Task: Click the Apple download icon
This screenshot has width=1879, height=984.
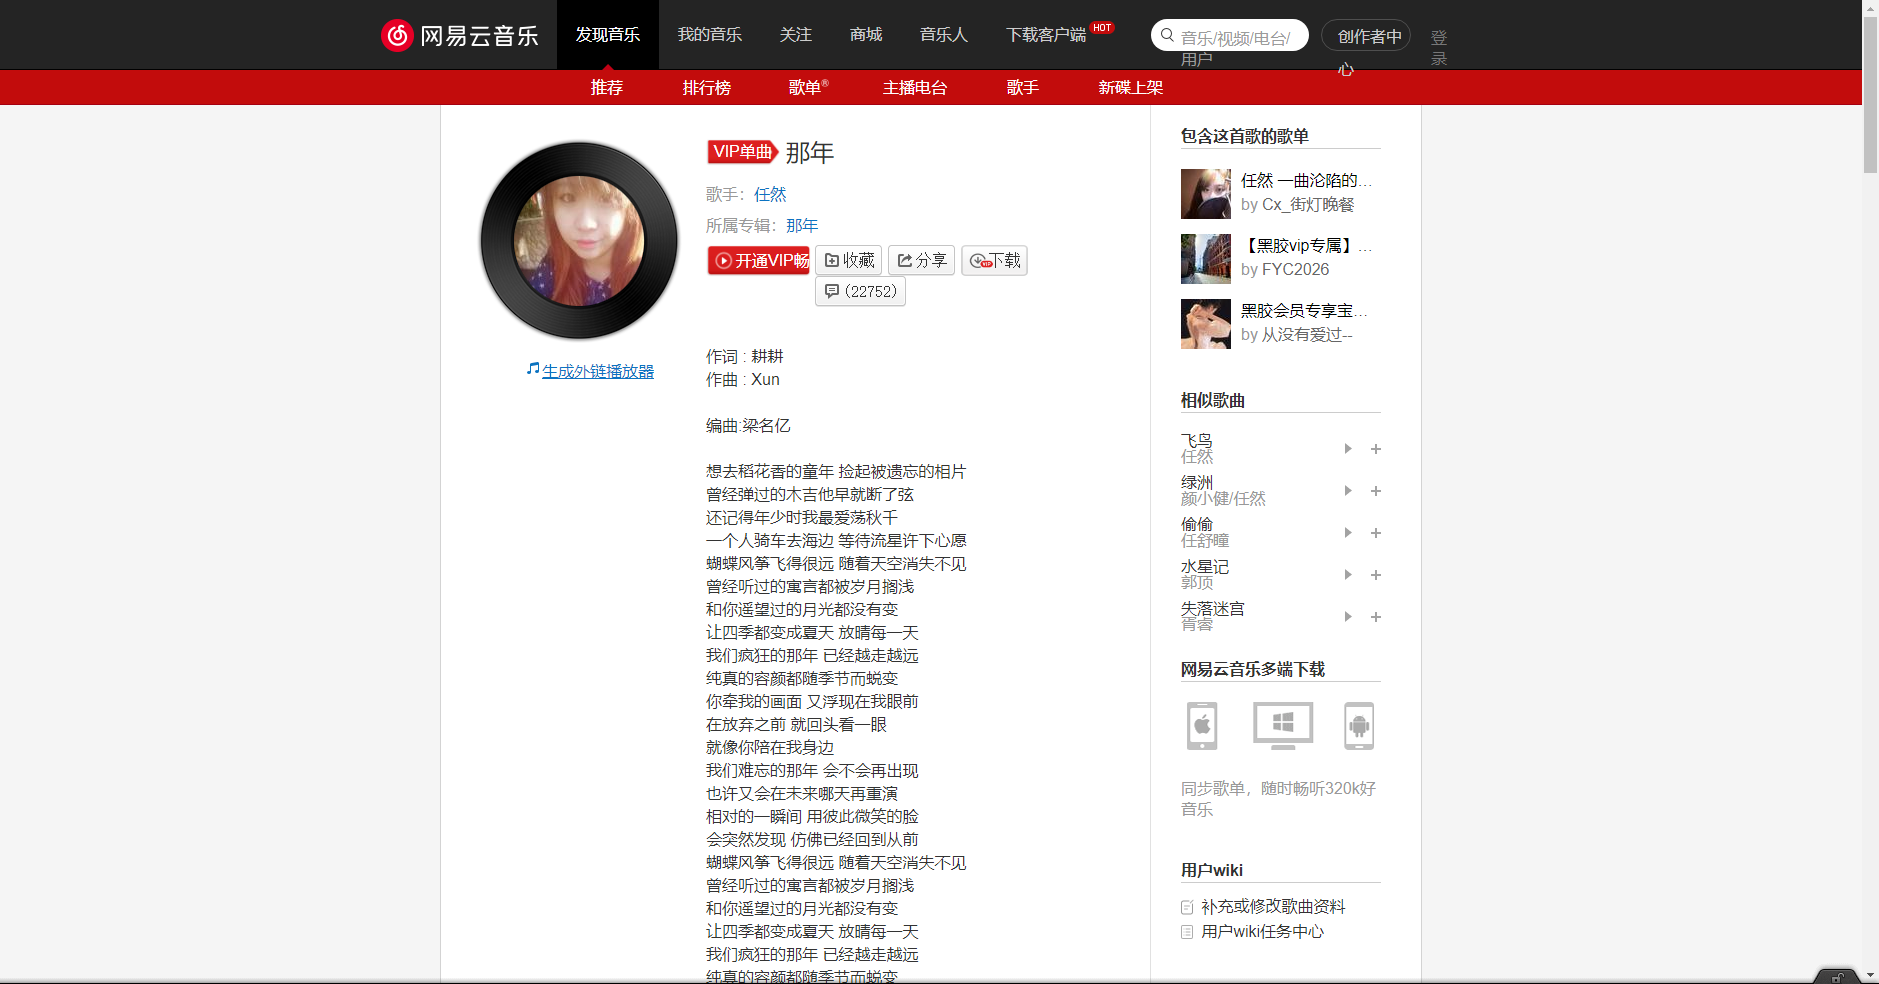Action: coord(1201,726)
